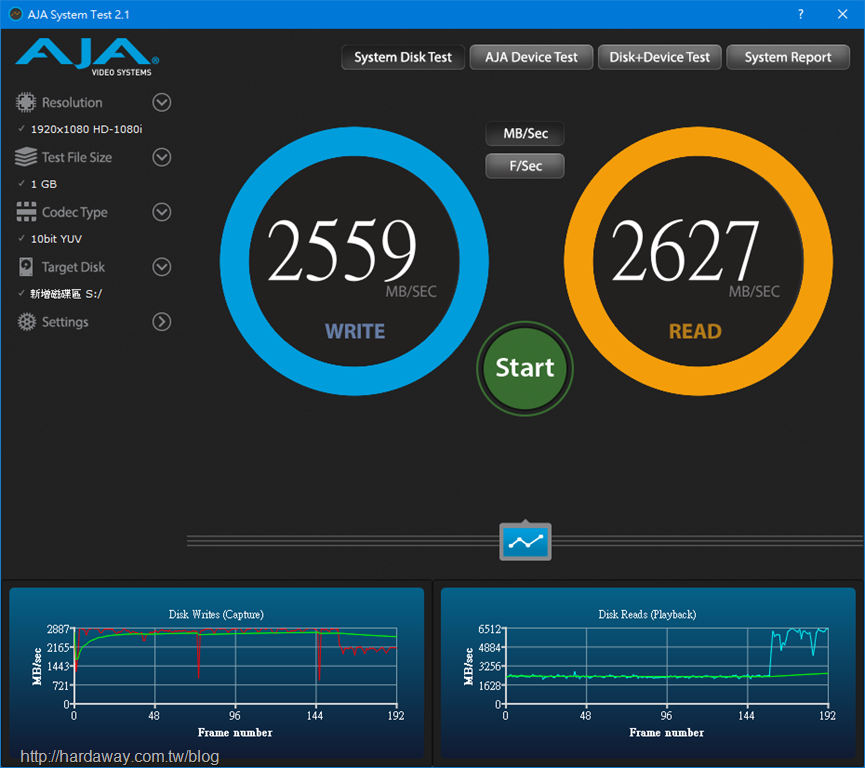The image size is (865, 768).
Task: Click the Codec Type label
Action: click(75, 212)
